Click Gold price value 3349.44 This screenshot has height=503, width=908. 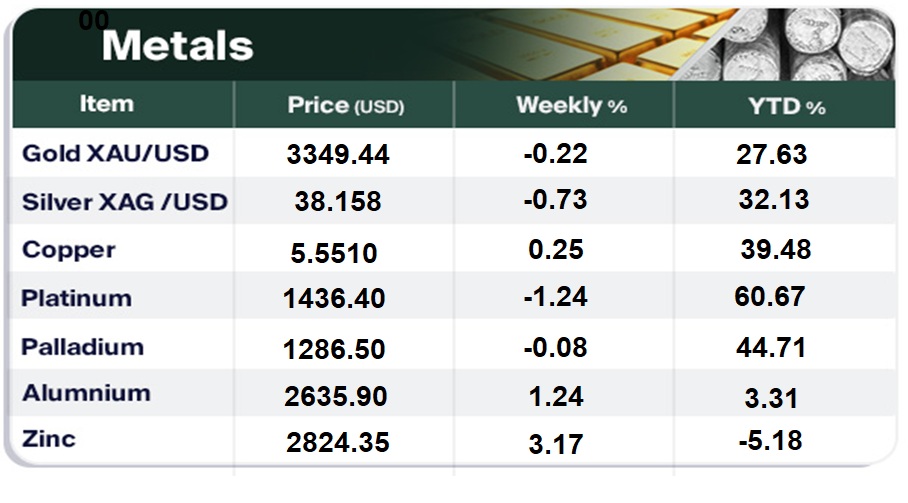pos(337,155)
